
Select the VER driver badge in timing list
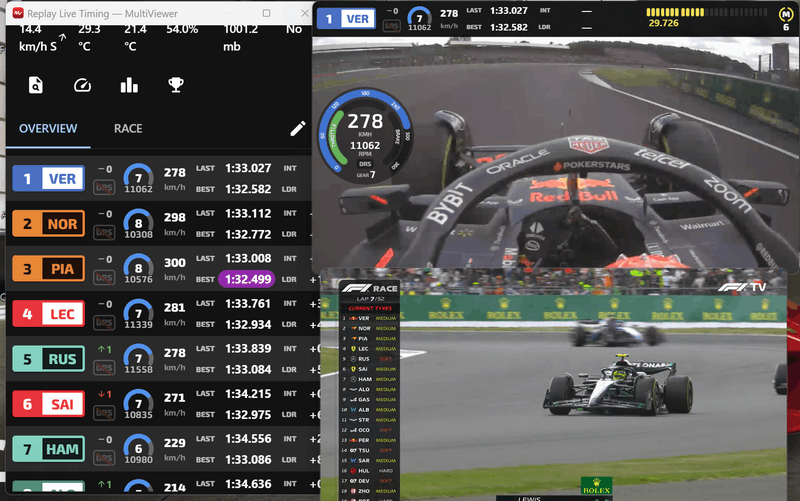coord(48,179)
